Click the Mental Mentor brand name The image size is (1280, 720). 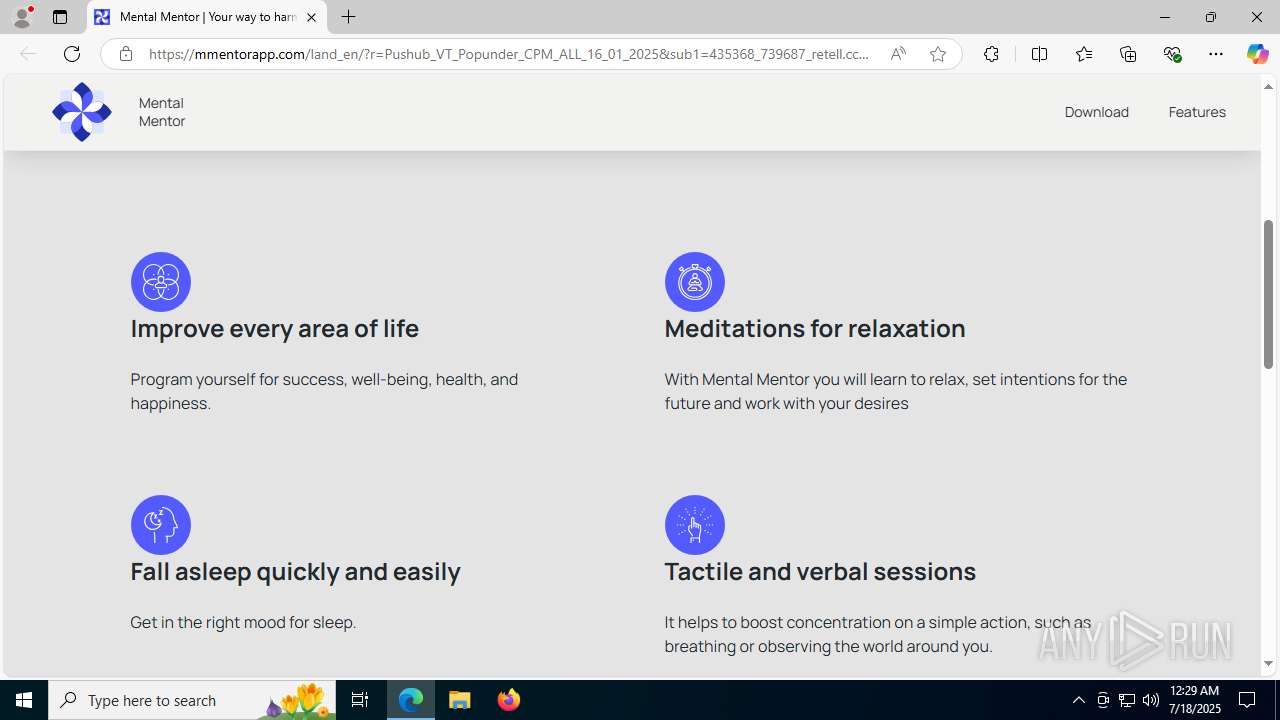coord(162,112)
